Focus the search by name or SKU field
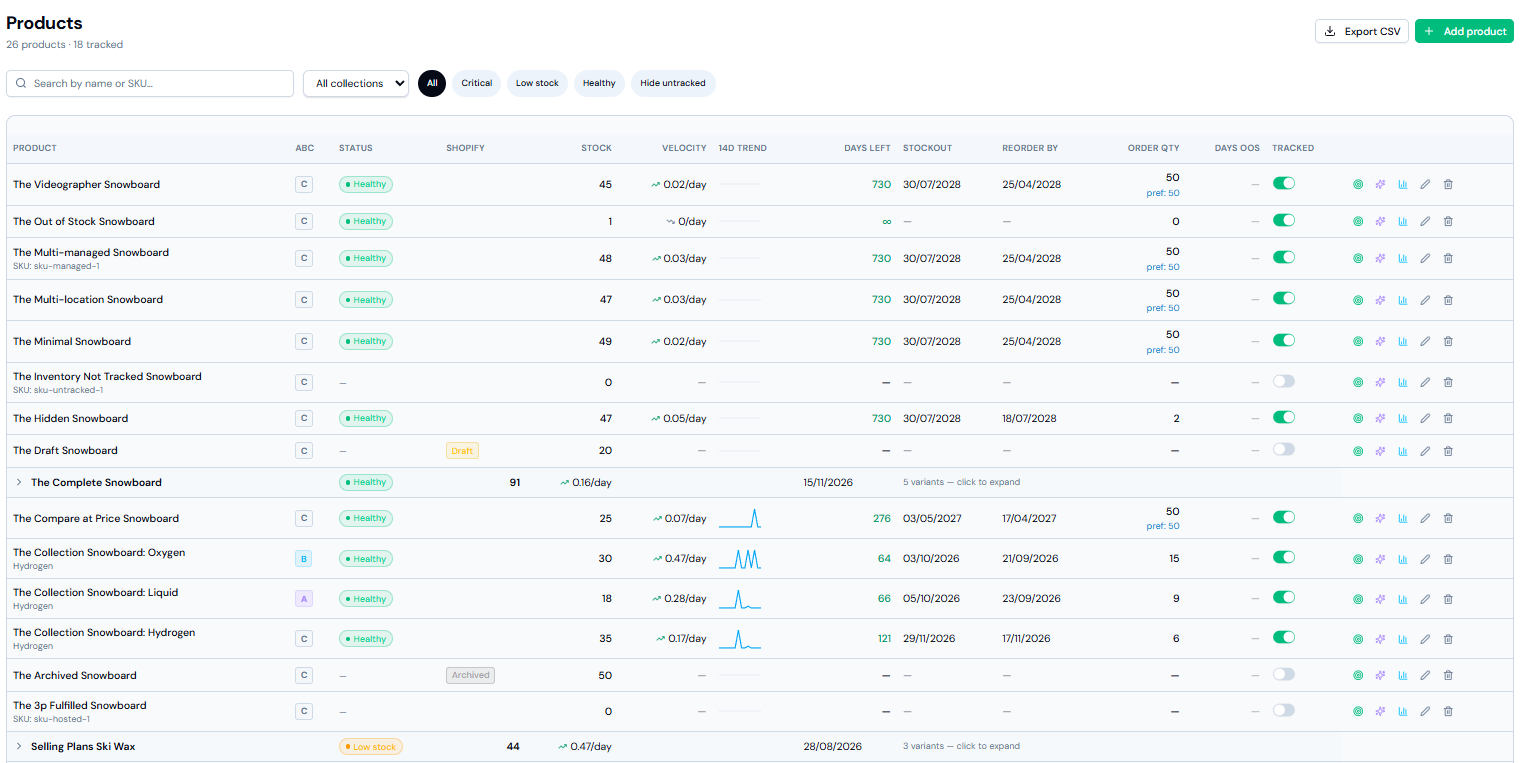The height and width of the screenshot is (763, 1520). tap(150, 84)
